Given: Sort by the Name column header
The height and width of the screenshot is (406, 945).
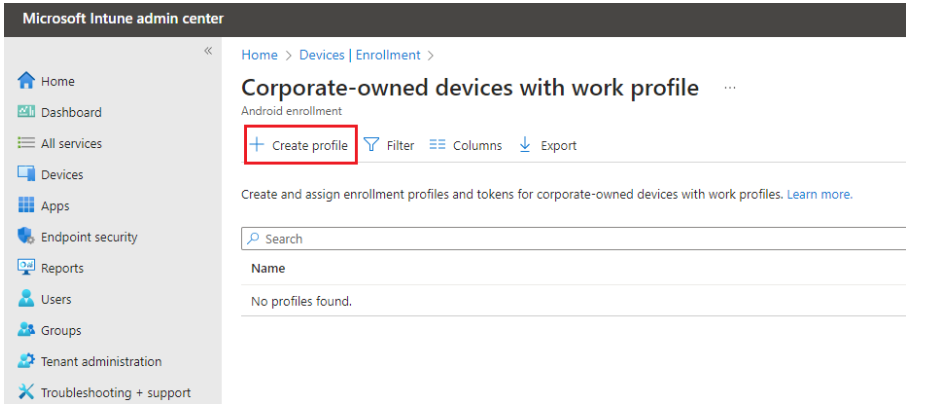Looking at the screenshot, I should [268, 268].
